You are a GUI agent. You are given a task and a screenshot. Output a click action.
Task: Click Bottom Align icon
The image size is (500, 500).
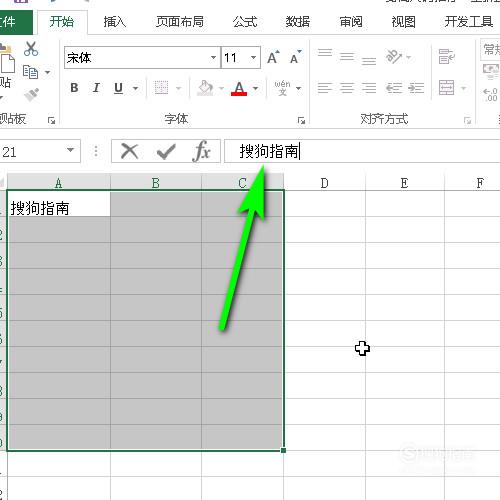(369, 60)
